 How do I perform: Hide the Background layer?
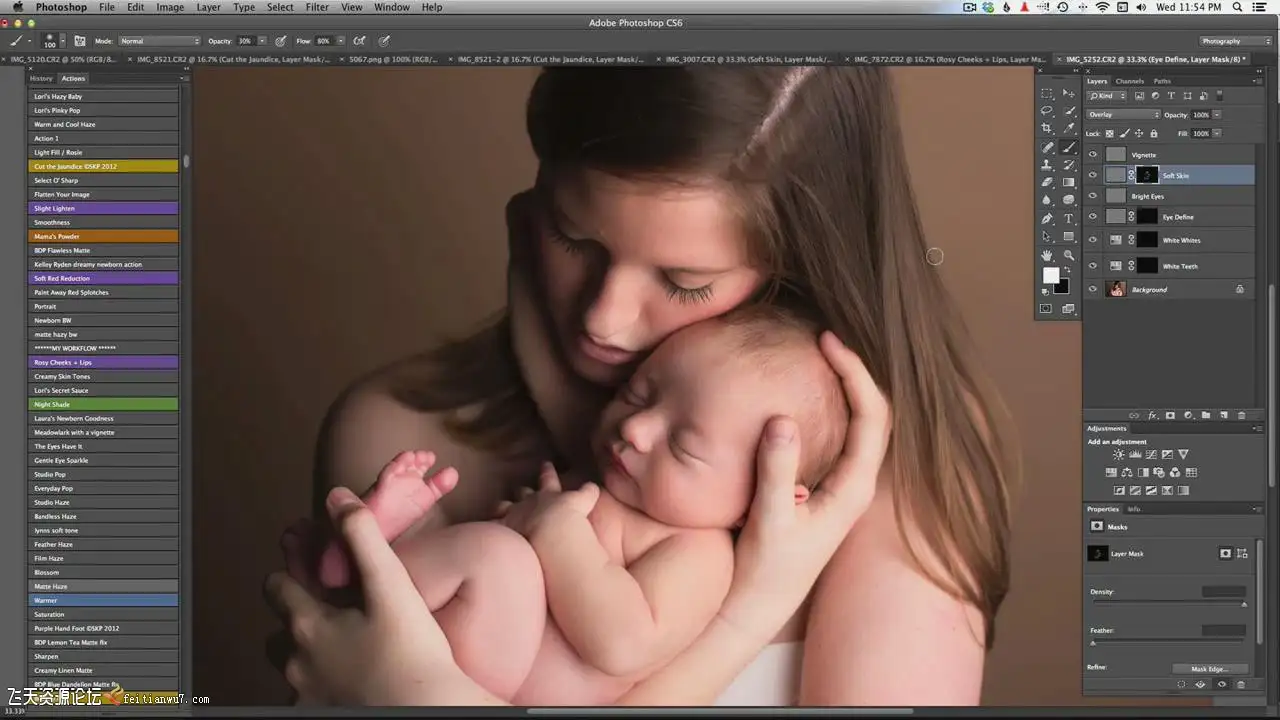click(x=1093, y=289)
